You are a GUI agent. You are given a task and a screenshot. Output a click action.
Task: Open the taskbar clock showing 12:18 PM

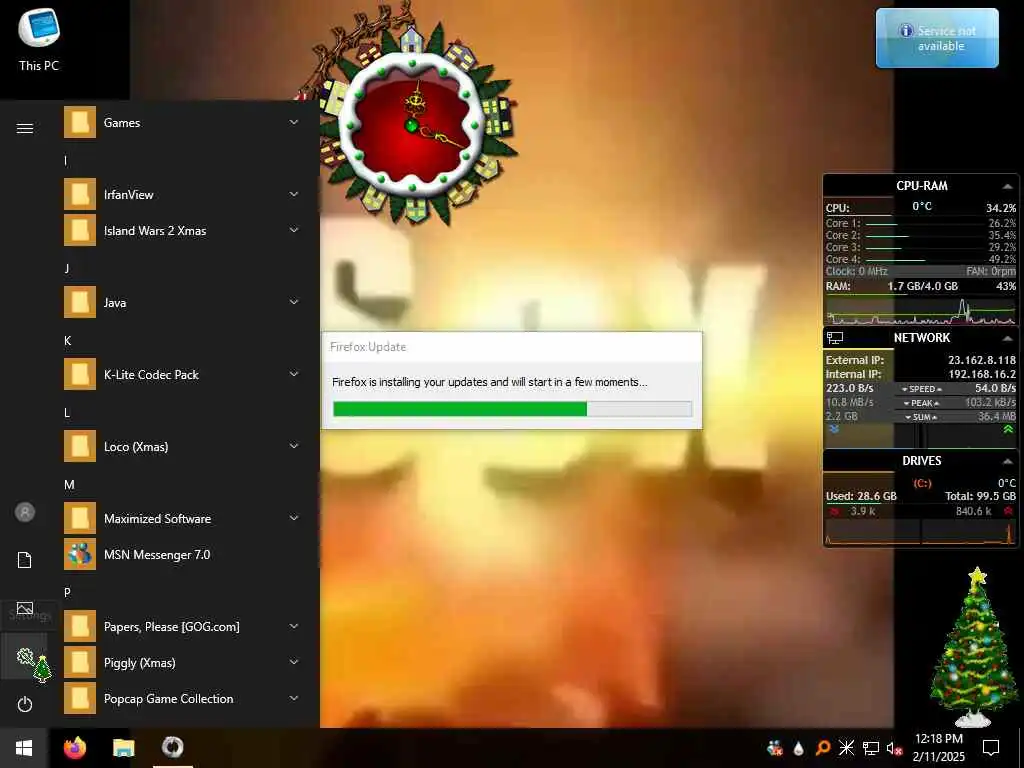click(x=938, y=748)
